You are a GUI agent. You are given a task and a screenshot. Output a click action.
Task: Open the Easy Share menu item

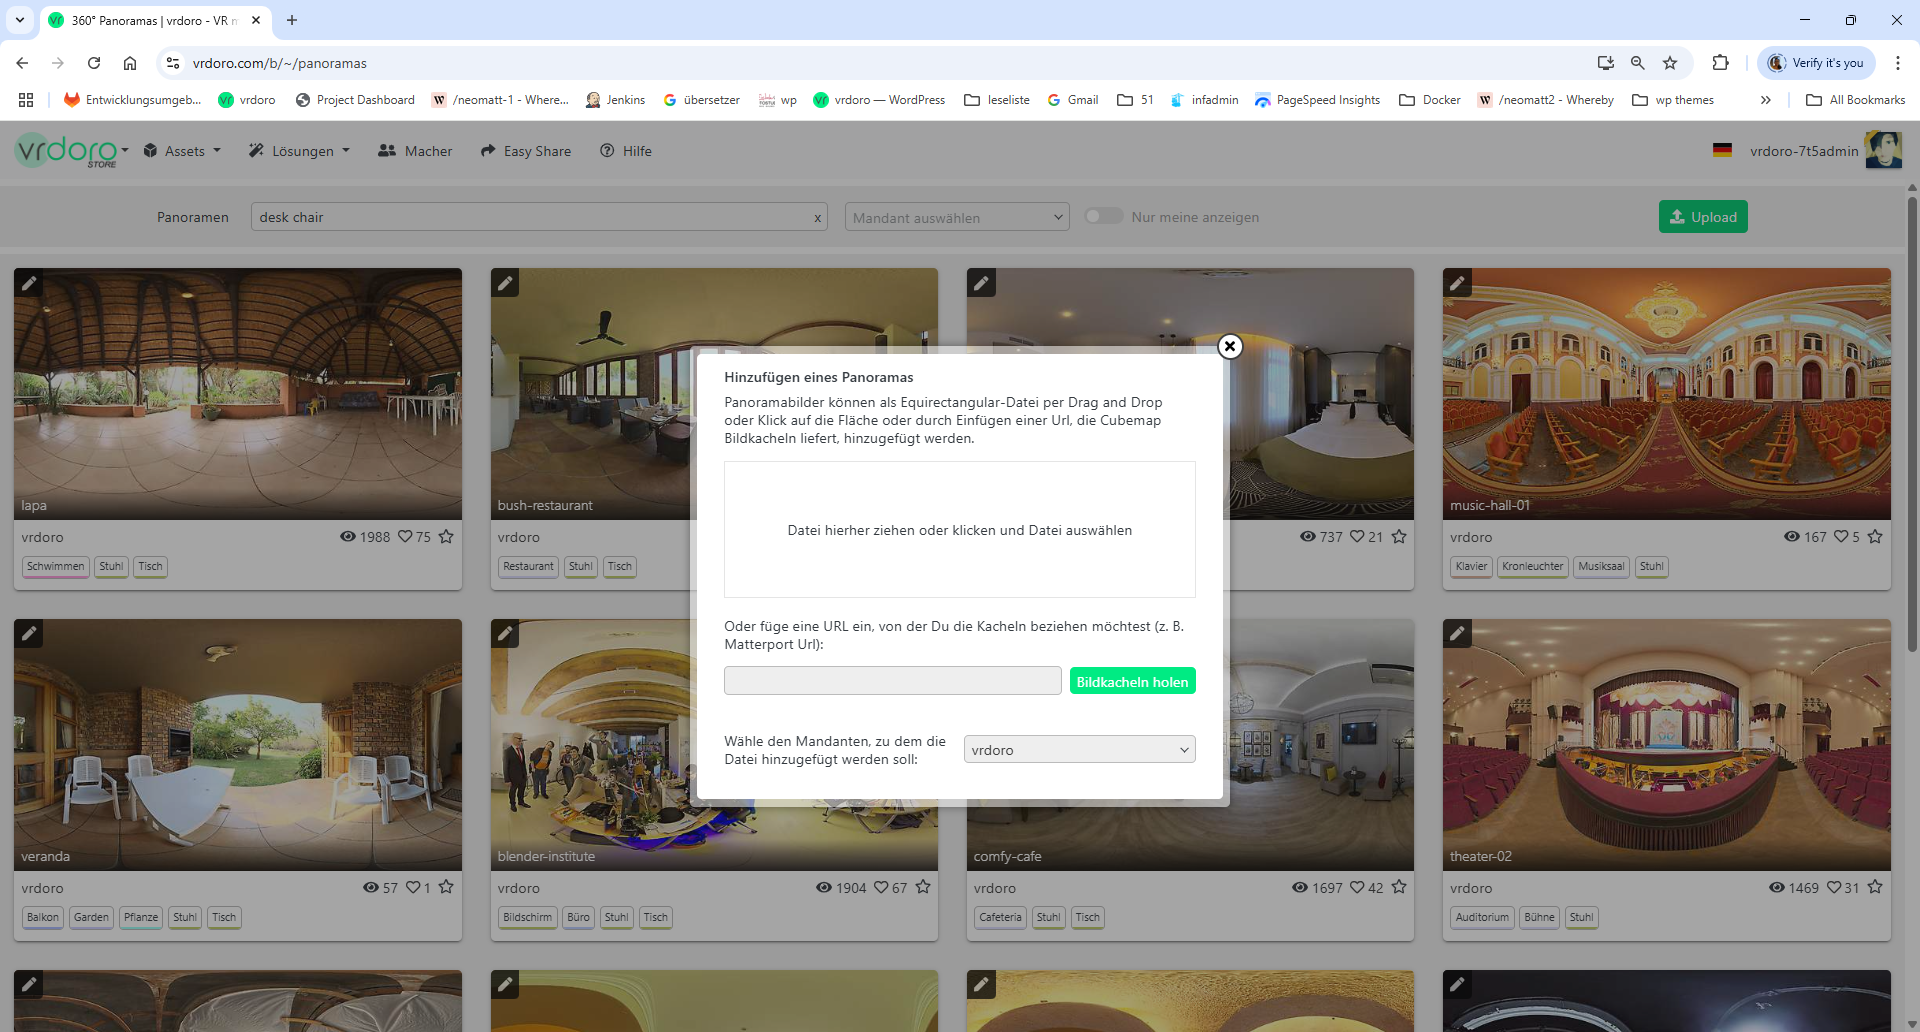(x=526, y=151)
